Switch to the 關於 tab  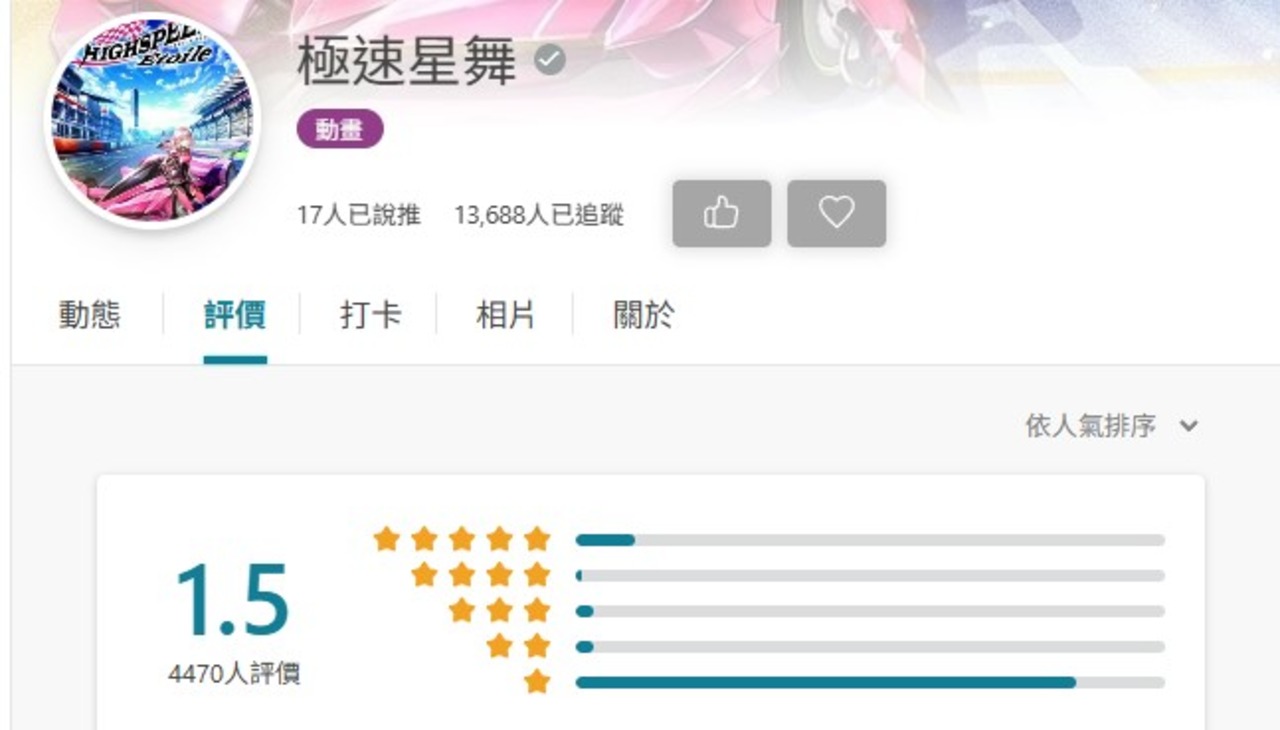click(643, 316)
